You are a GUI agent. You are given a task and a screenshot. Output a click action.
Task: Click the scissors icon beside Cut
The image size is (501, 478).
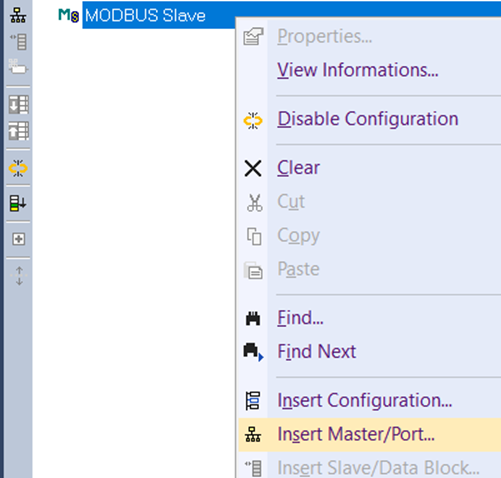255,203
